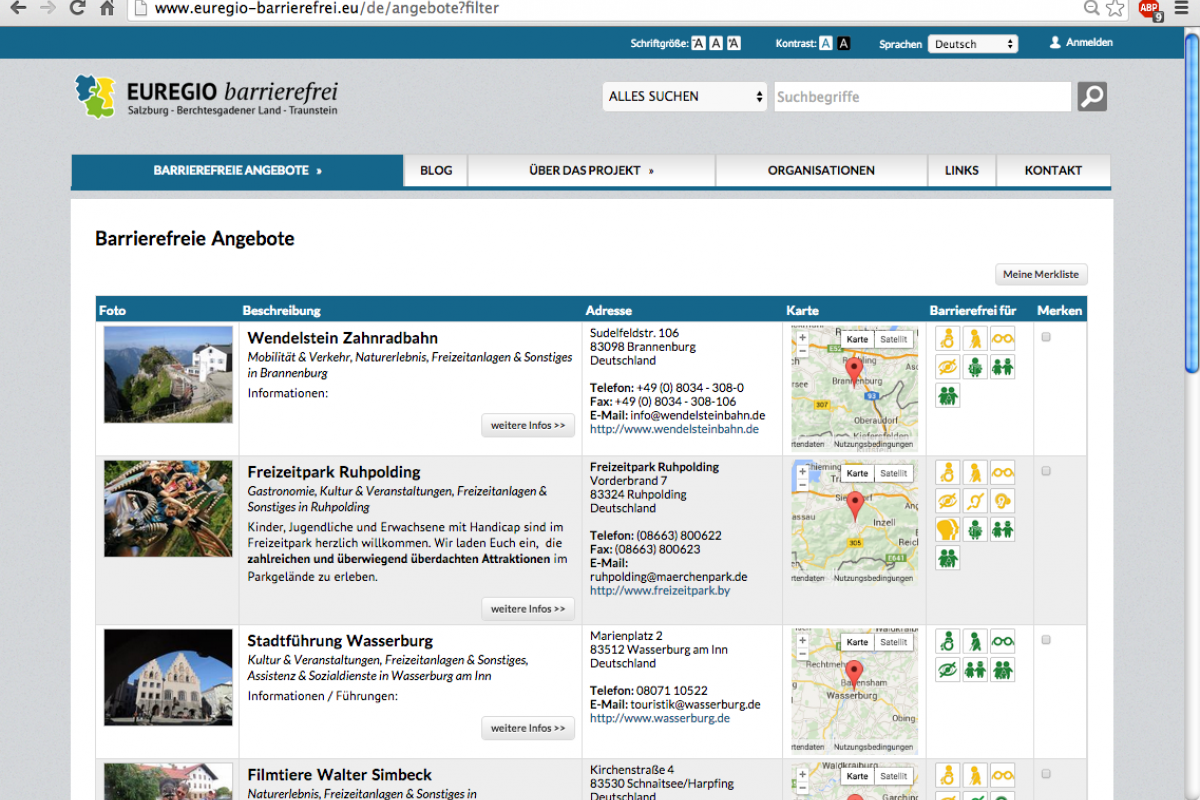Open the ALLES SUCHEN category dropdown
Viewport: 1200px width, 800px height.
(x=685, y=96)
